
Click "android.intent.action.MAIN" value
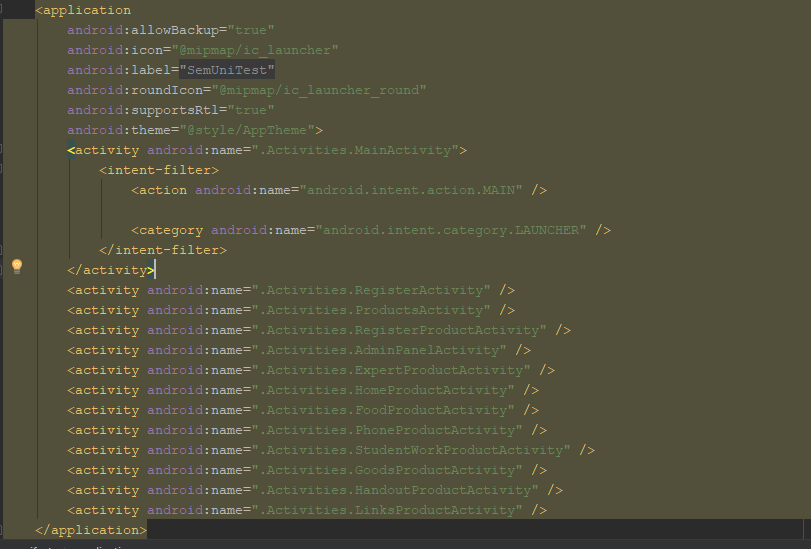coord(411,190)
